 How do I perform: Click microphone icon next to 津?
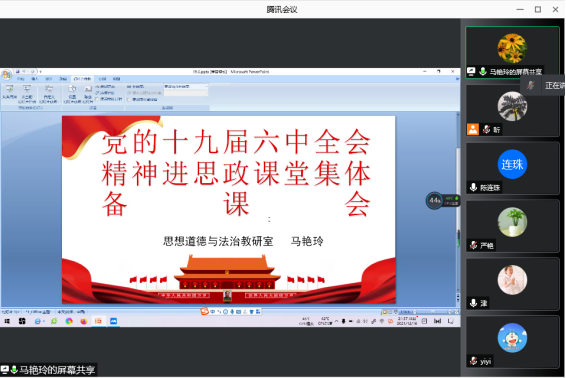(x=473, y=303)
